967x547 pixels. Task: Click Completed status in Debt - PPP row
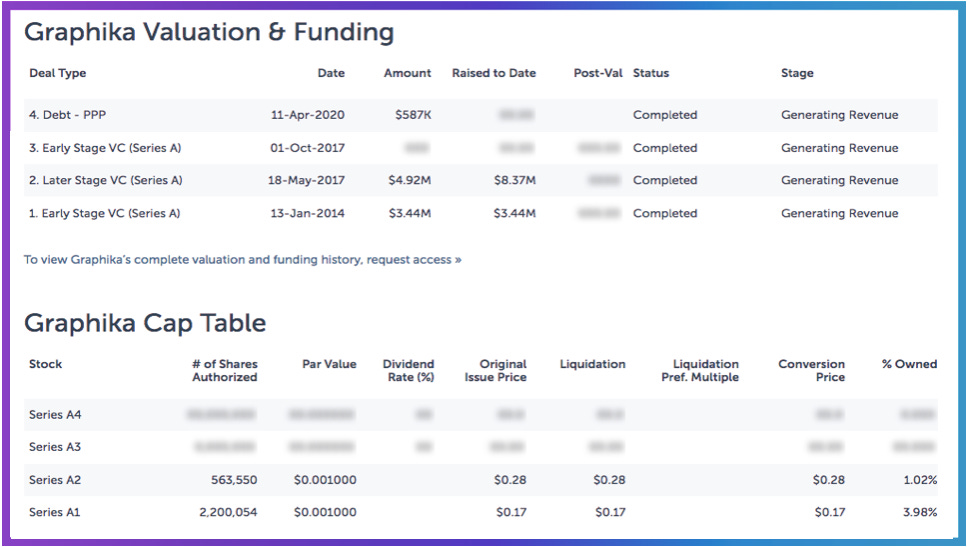point(665,115)
